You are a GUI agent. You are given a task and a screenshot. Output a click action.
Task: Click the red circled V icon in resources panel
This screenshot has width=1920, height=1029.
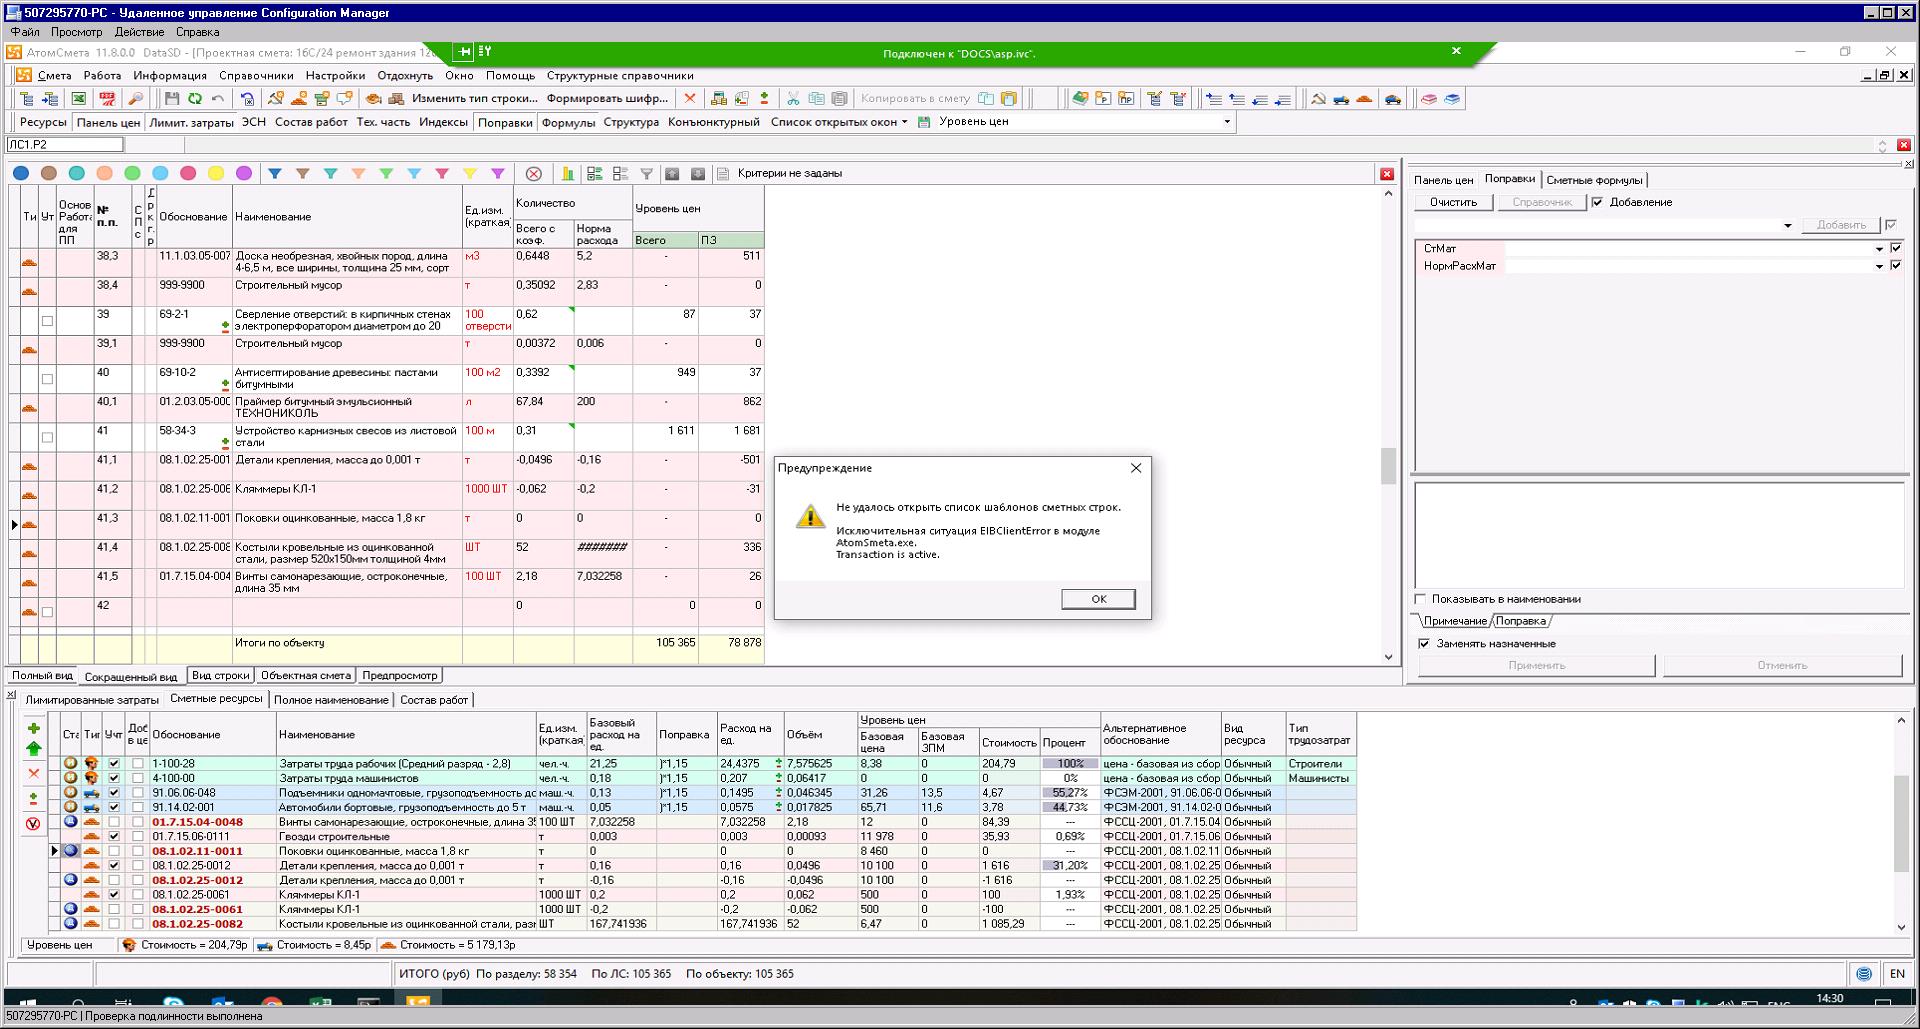click(x=33, y=823)
